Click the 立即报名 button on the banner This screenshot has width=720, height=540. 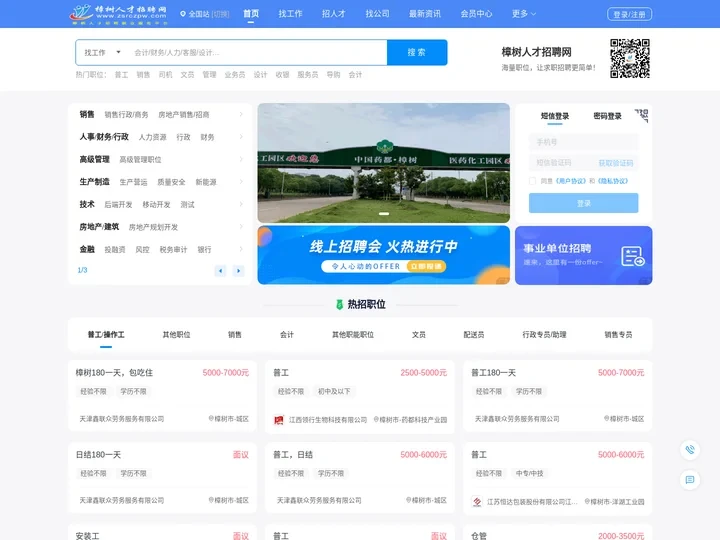click(426, 266)
